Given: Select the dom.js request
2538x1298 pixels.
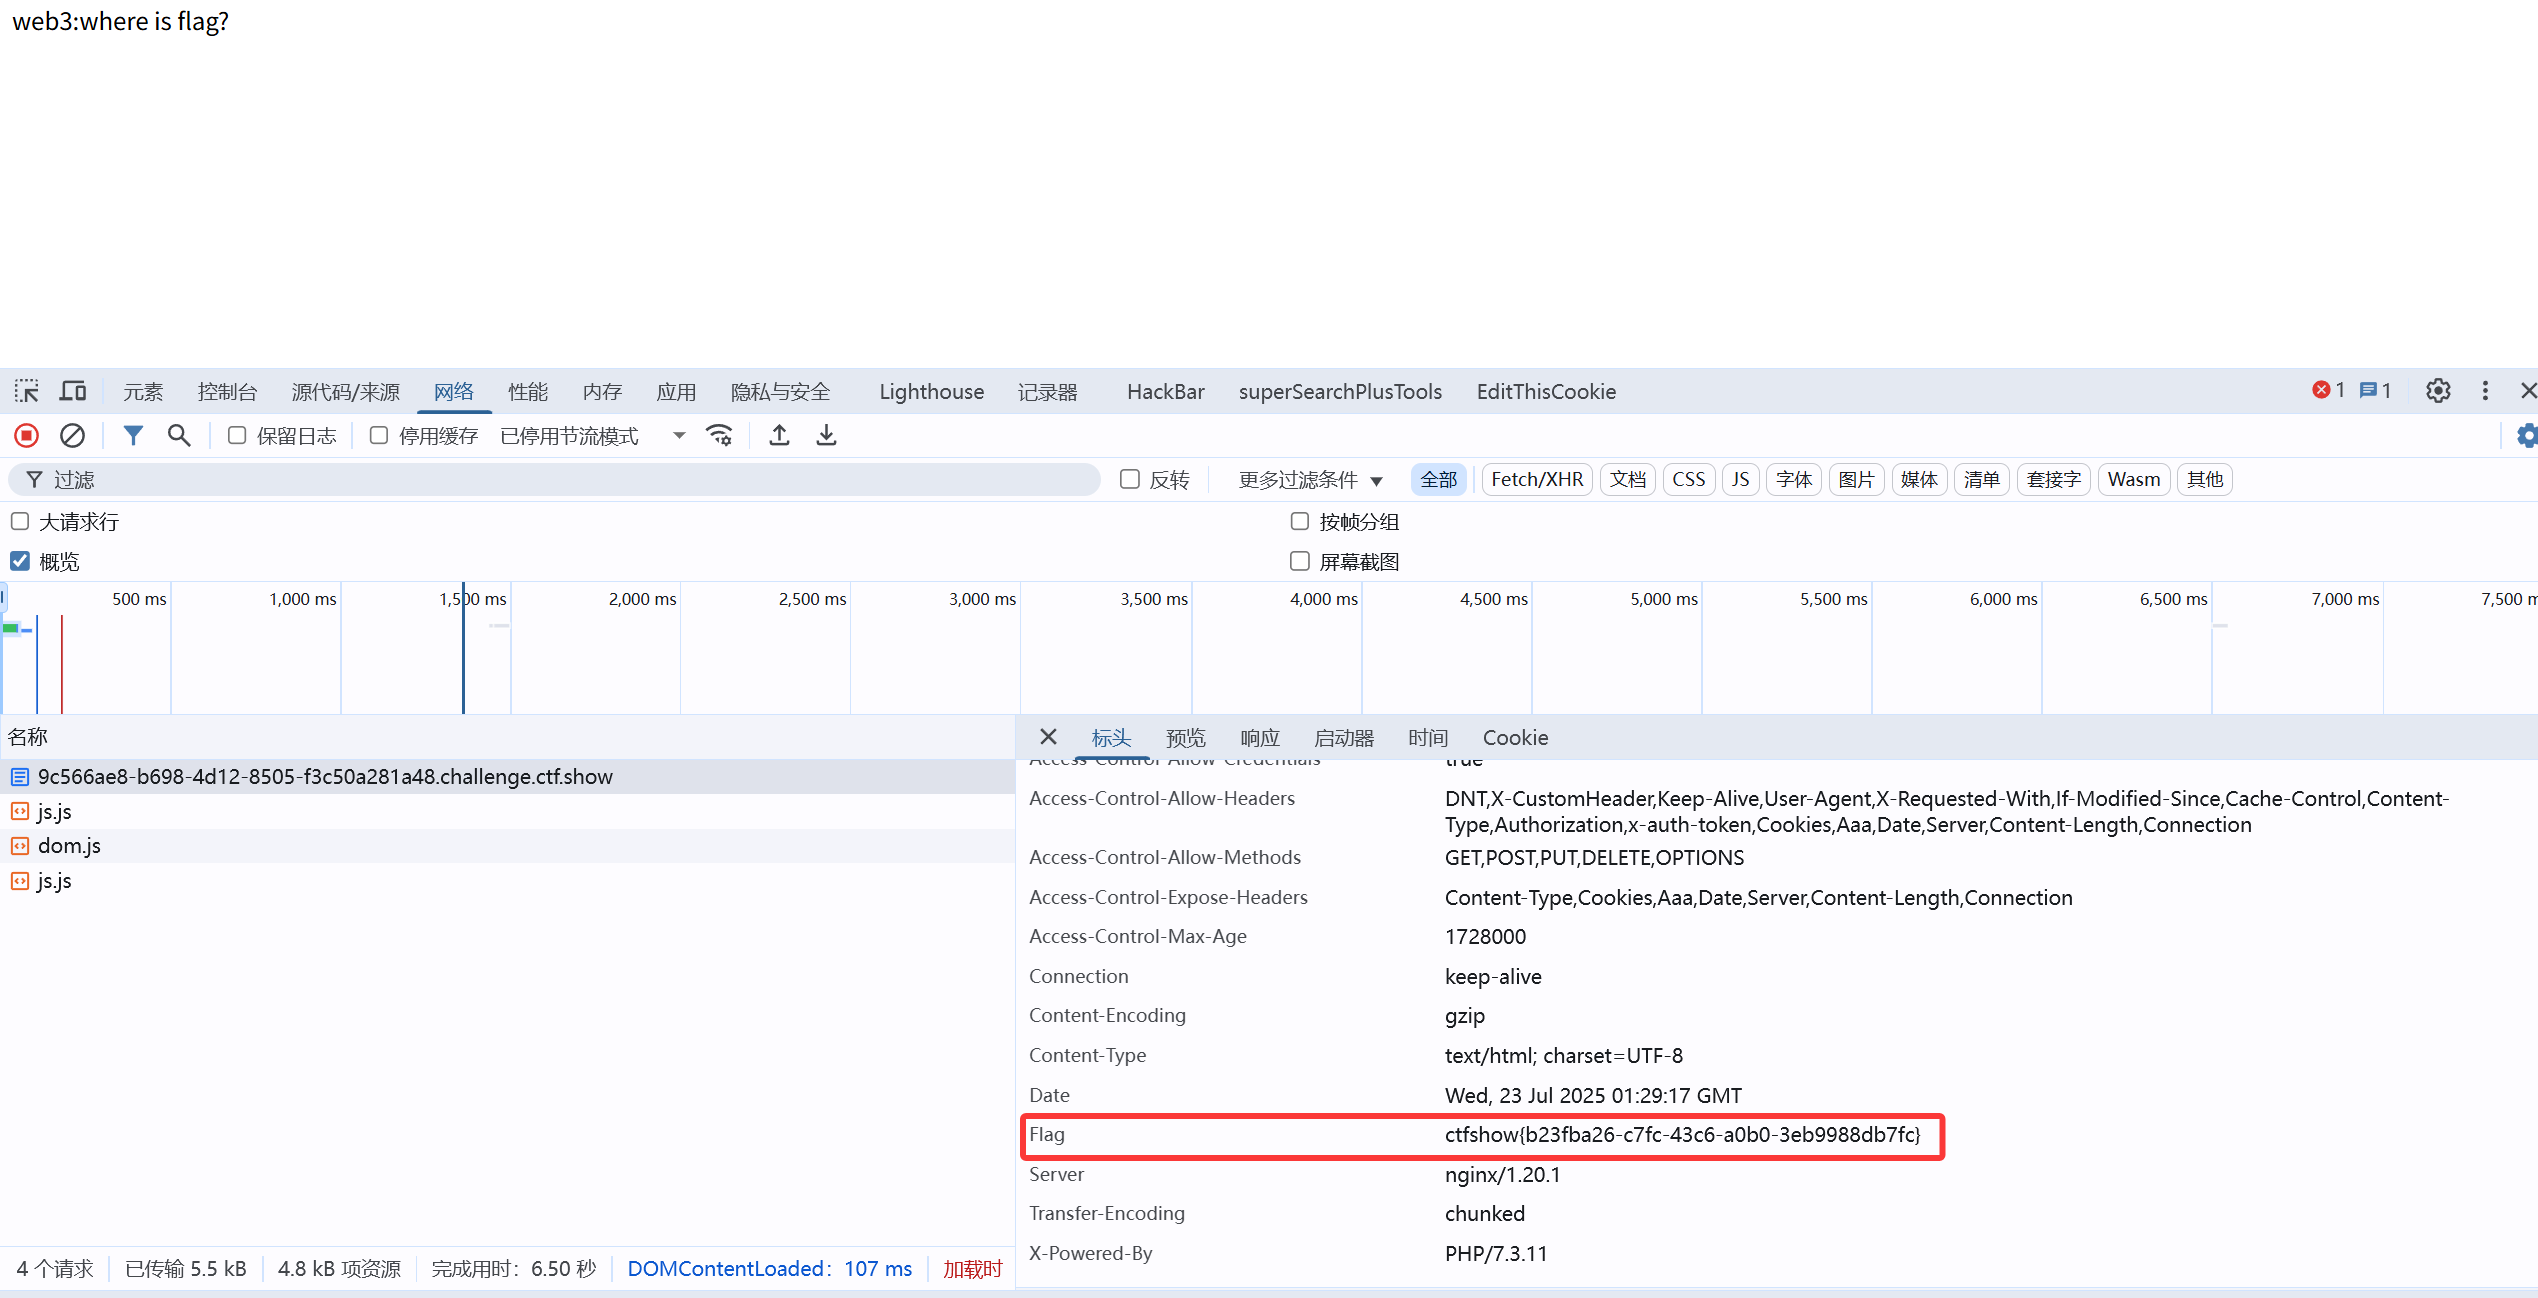Looking at the screenshot, I should tap(69, 846).
